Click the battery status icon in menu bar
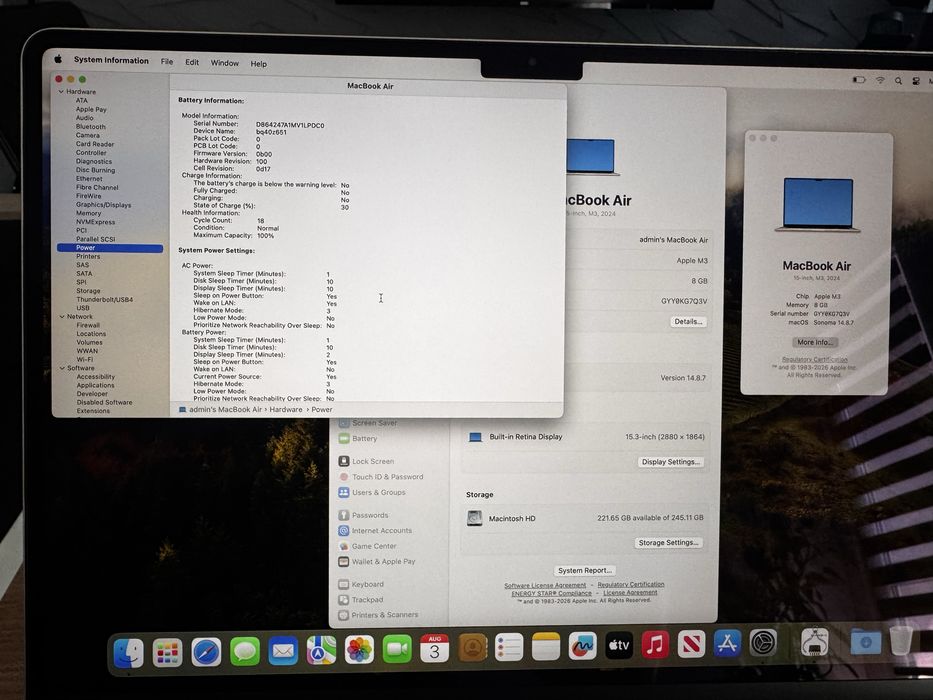933x700 pixels. 859,79
